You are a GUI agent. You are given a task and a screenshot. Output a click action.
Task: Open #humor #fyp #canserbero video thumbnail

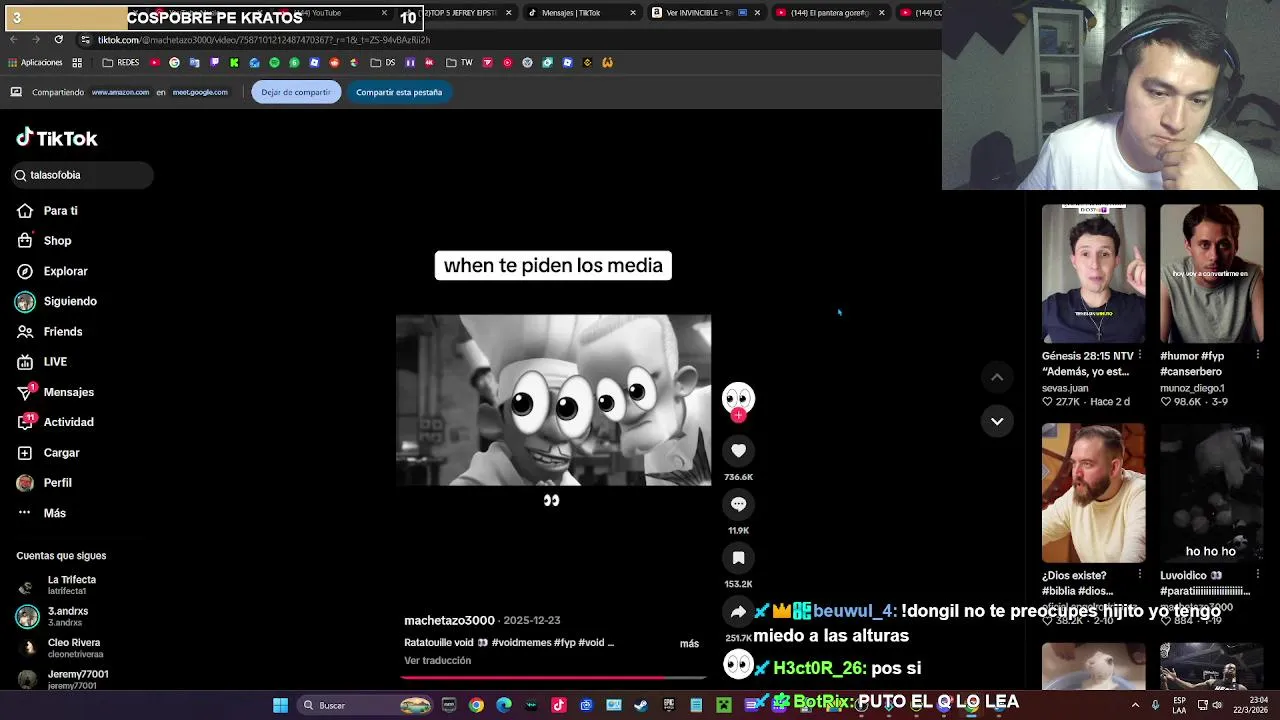1211,274
